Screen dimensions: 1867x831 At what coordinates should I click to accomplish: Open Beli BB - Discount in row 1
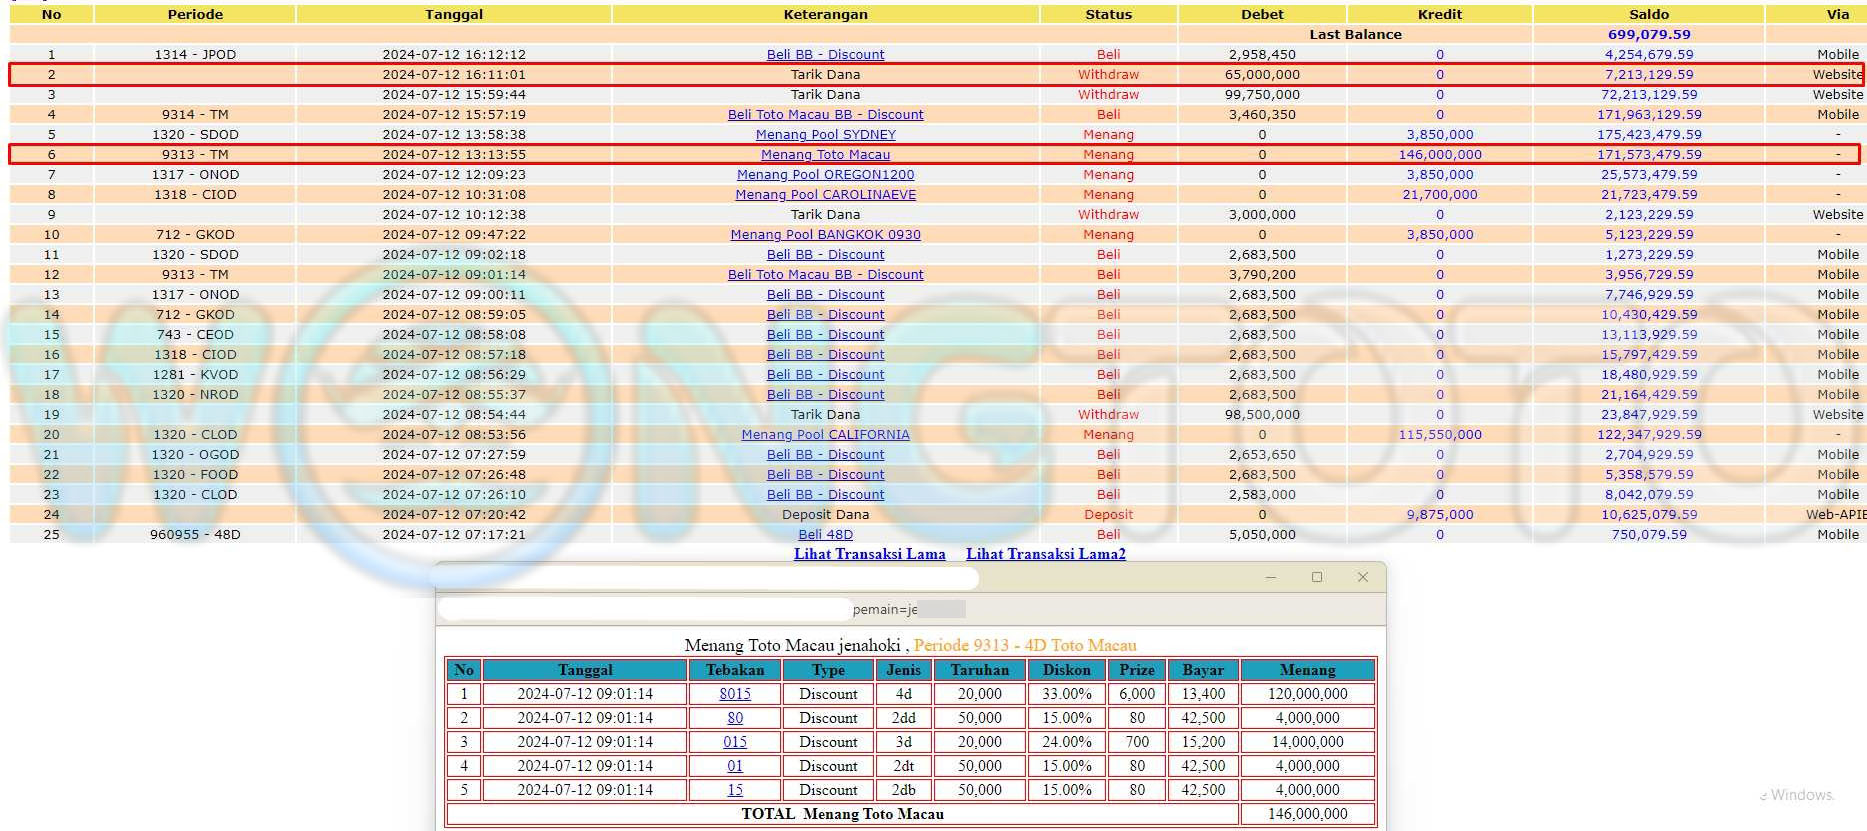[825, 54]
